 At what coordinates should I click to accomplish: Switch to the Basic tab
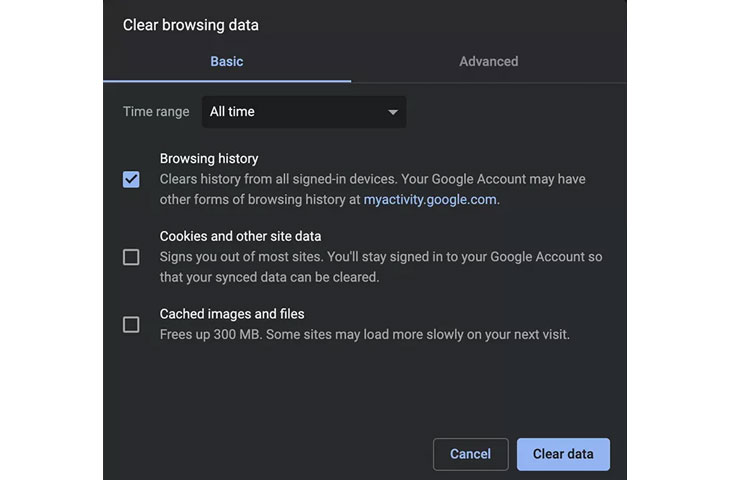point(227,61)
